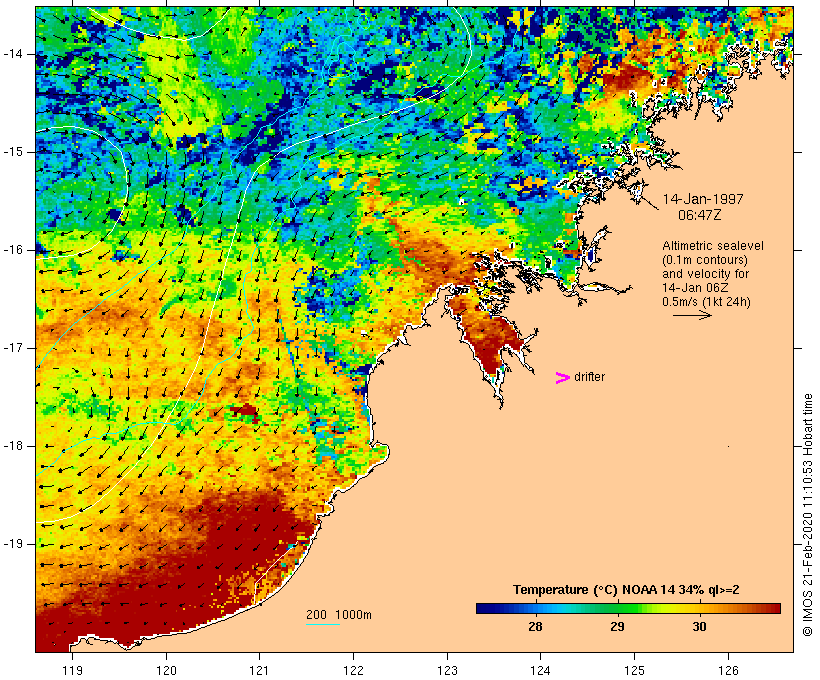Screen dimensions: 820x680
Task: Click the '14-Jan 06Z' annotation
Action: (695, 288)
